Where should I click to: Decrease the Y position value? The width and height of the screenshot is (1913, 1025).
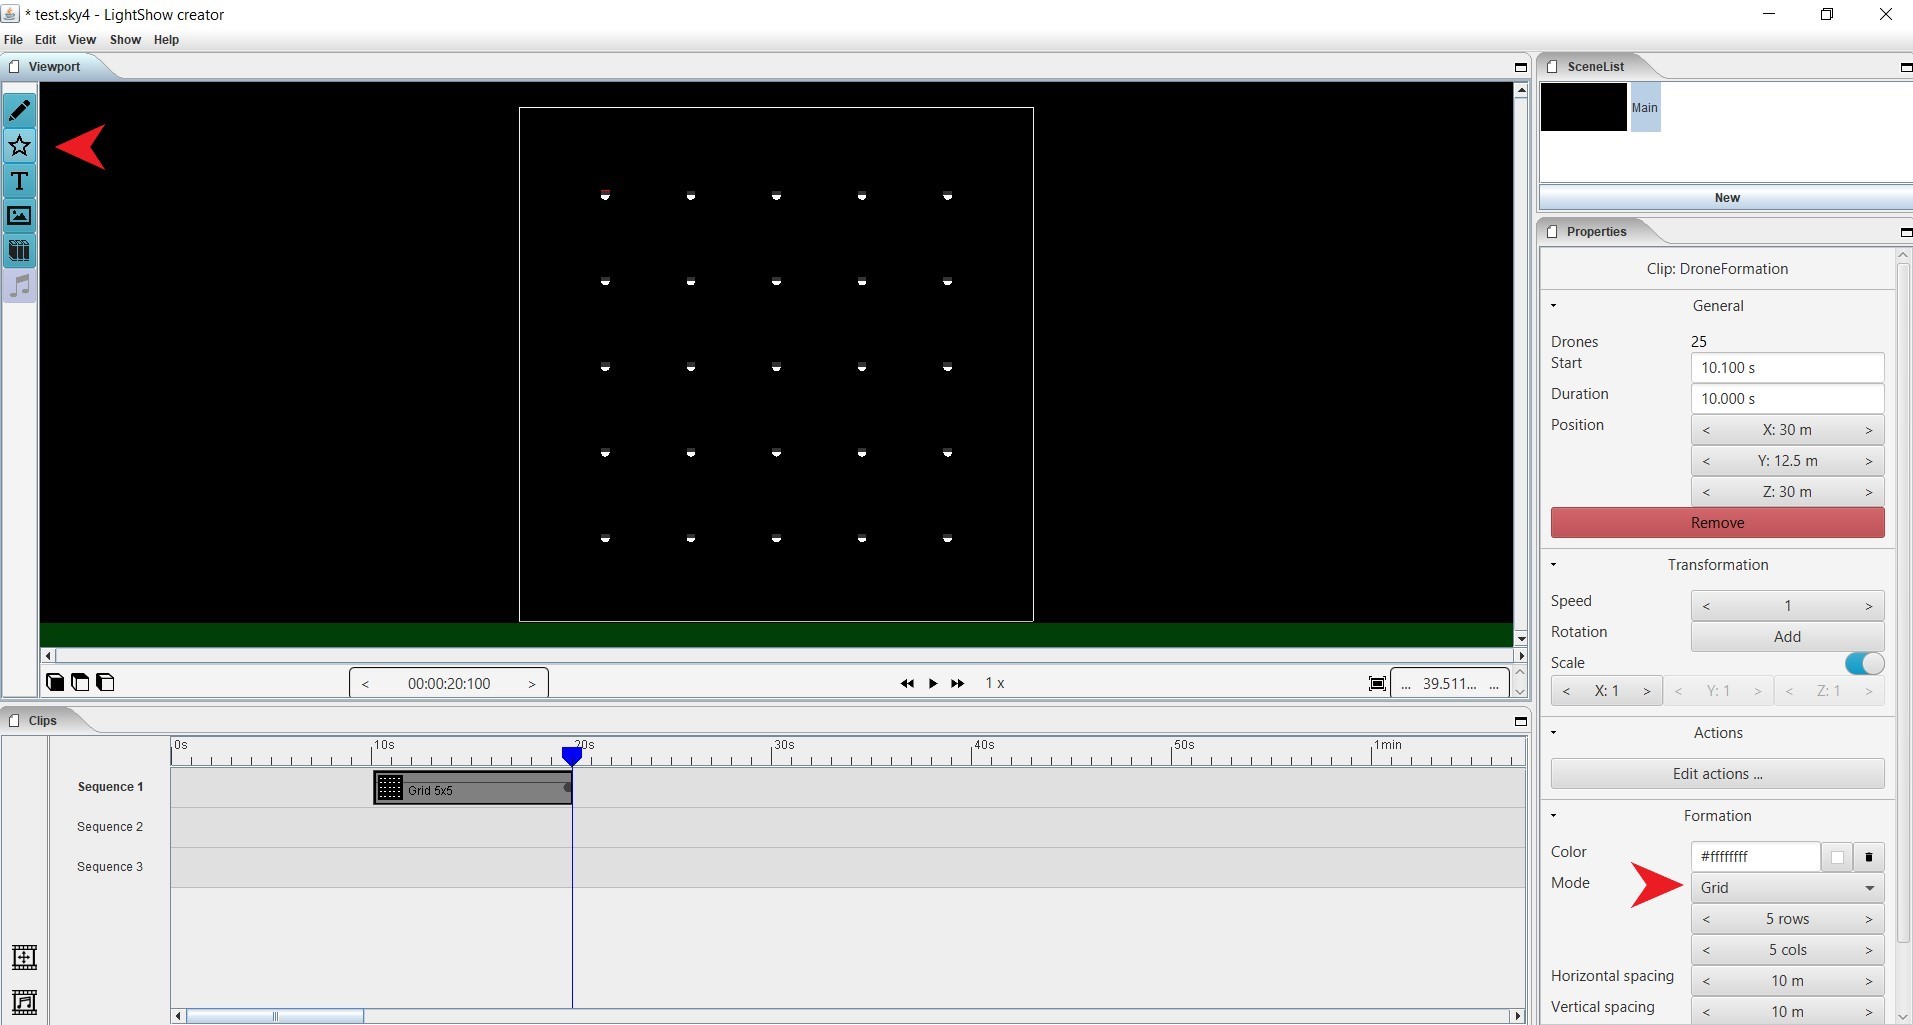coord(1706,461)
